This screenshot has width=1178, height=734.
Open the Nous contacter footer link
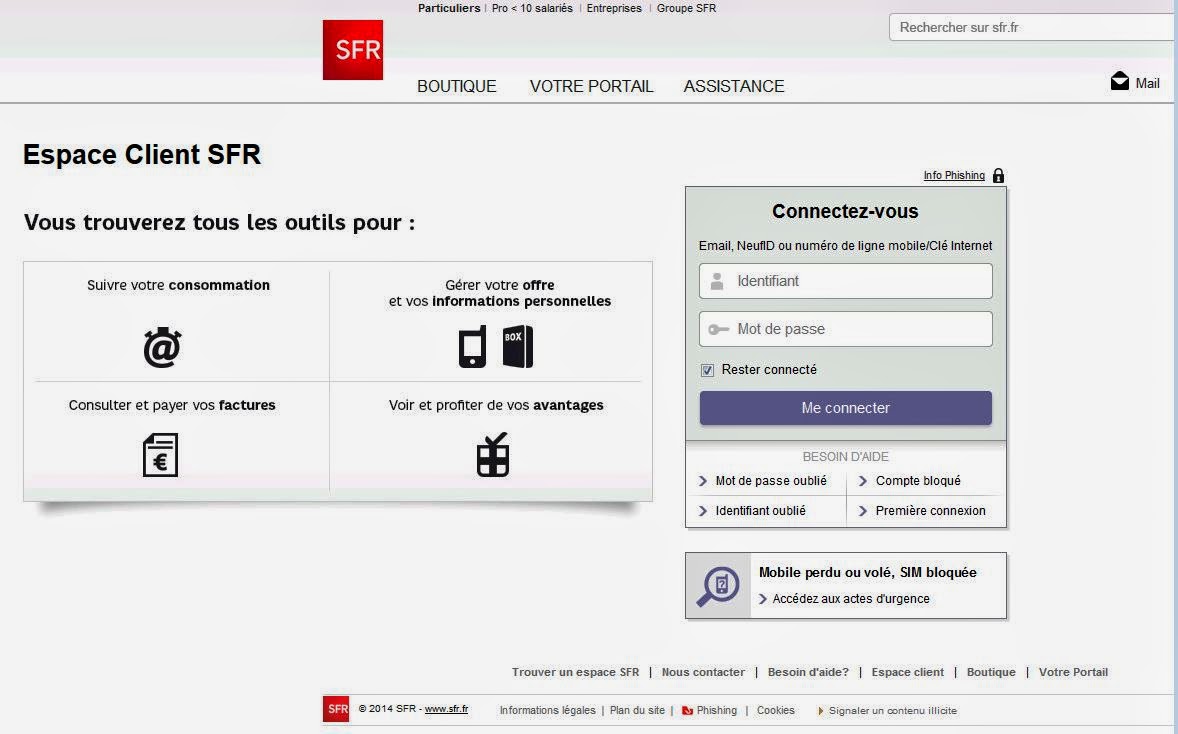click(703, 672)
